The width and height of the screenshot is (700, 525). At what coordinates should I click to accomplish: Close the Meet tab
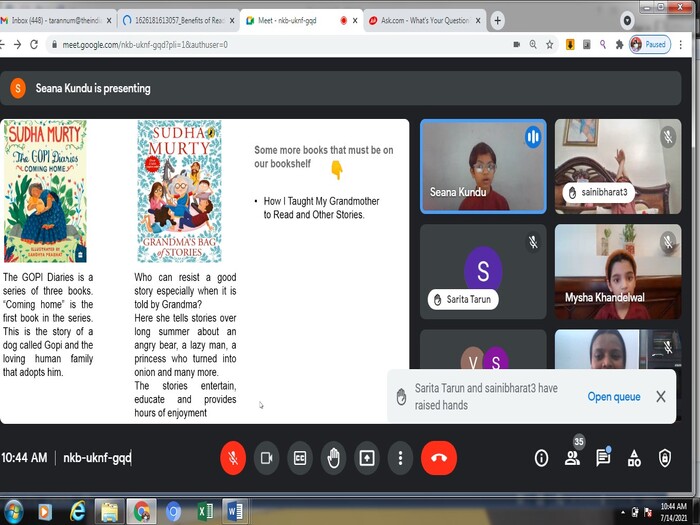(355, 21)
